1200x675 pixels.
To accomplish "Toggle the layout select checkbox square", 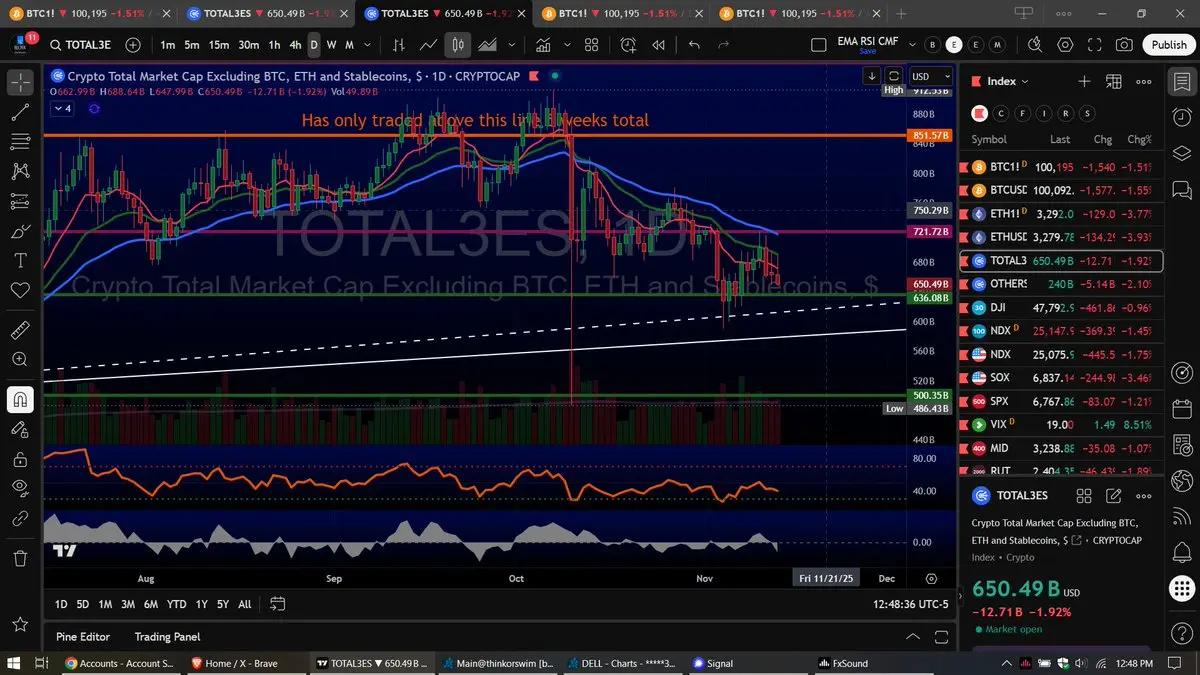I will tap(819, 45).
